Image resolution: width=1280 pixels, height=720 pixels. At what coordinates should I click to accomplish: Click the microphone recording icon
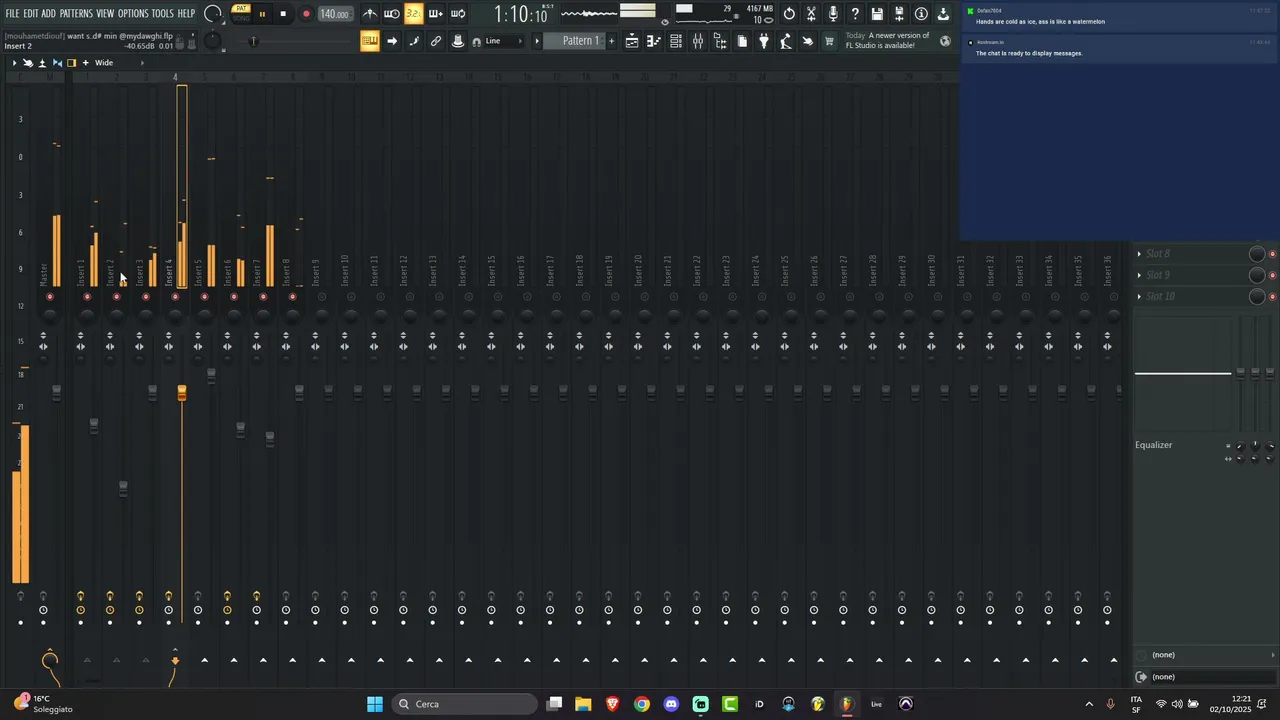(x=833, y=14)
